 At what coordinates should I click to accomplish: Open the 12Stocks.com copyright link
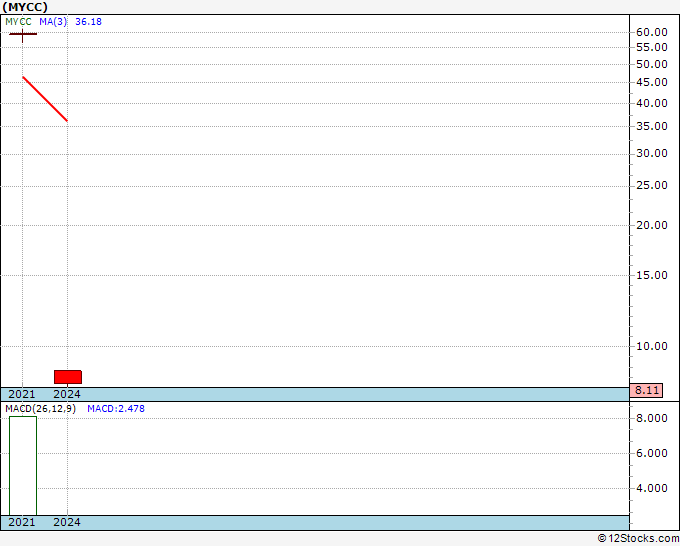638,539
